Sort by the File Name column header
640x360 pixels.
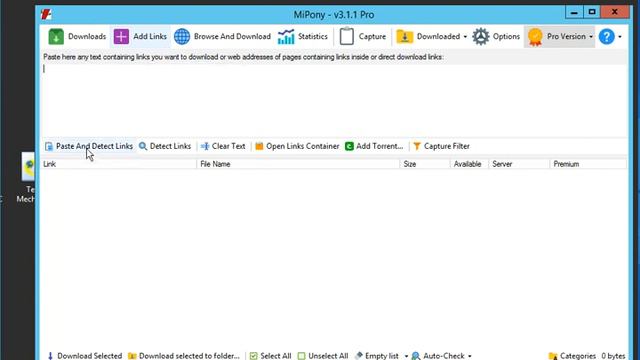tap(298, 164)
